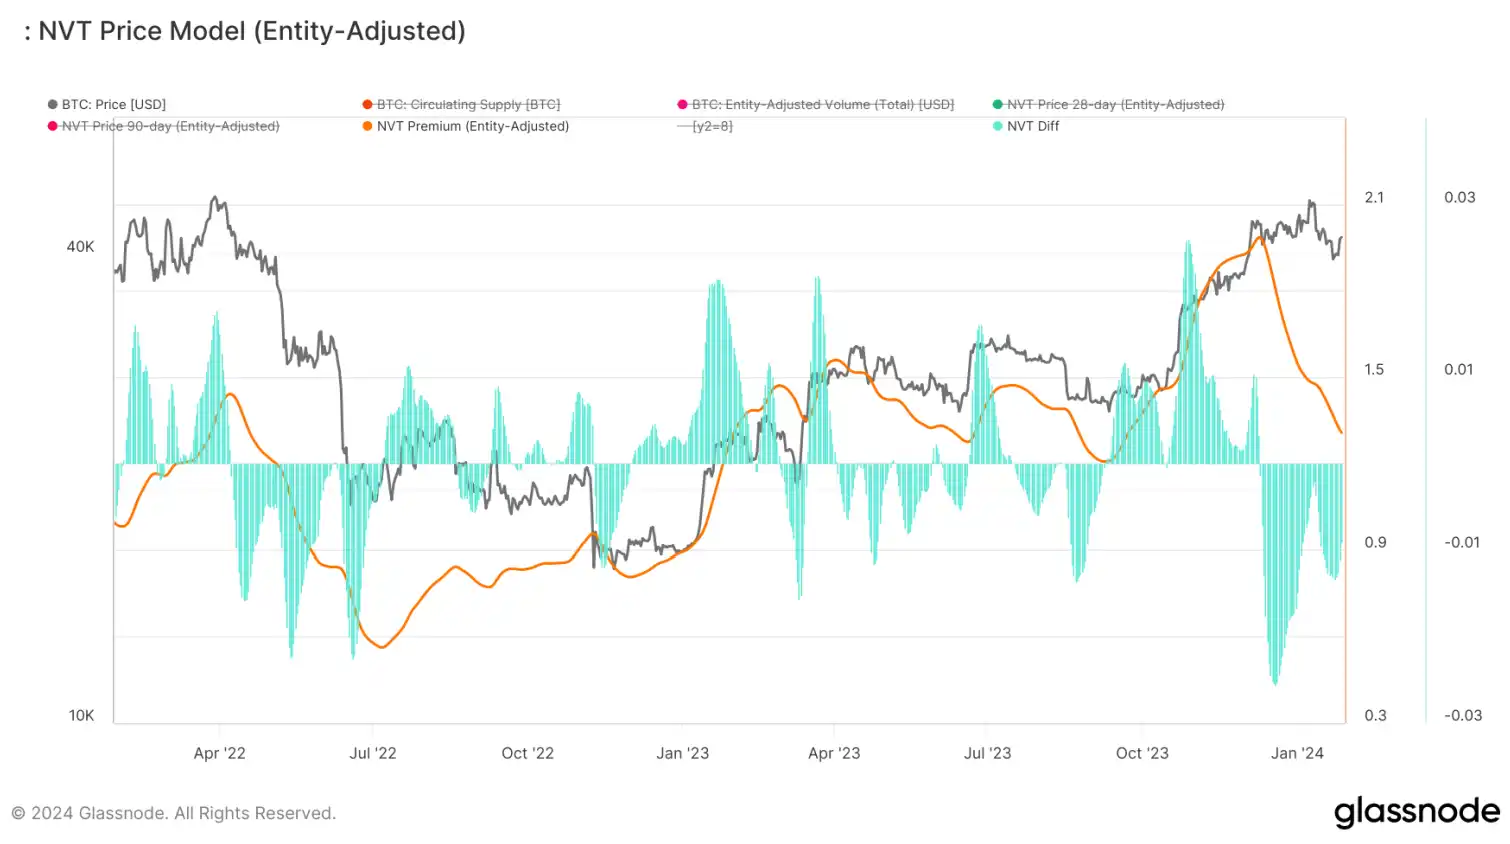Hide NVT Premium (Entity-Adjusted) line
The width and height of the screenshot is (1510, 844).
pyautogui.click(x=472, y=126)
